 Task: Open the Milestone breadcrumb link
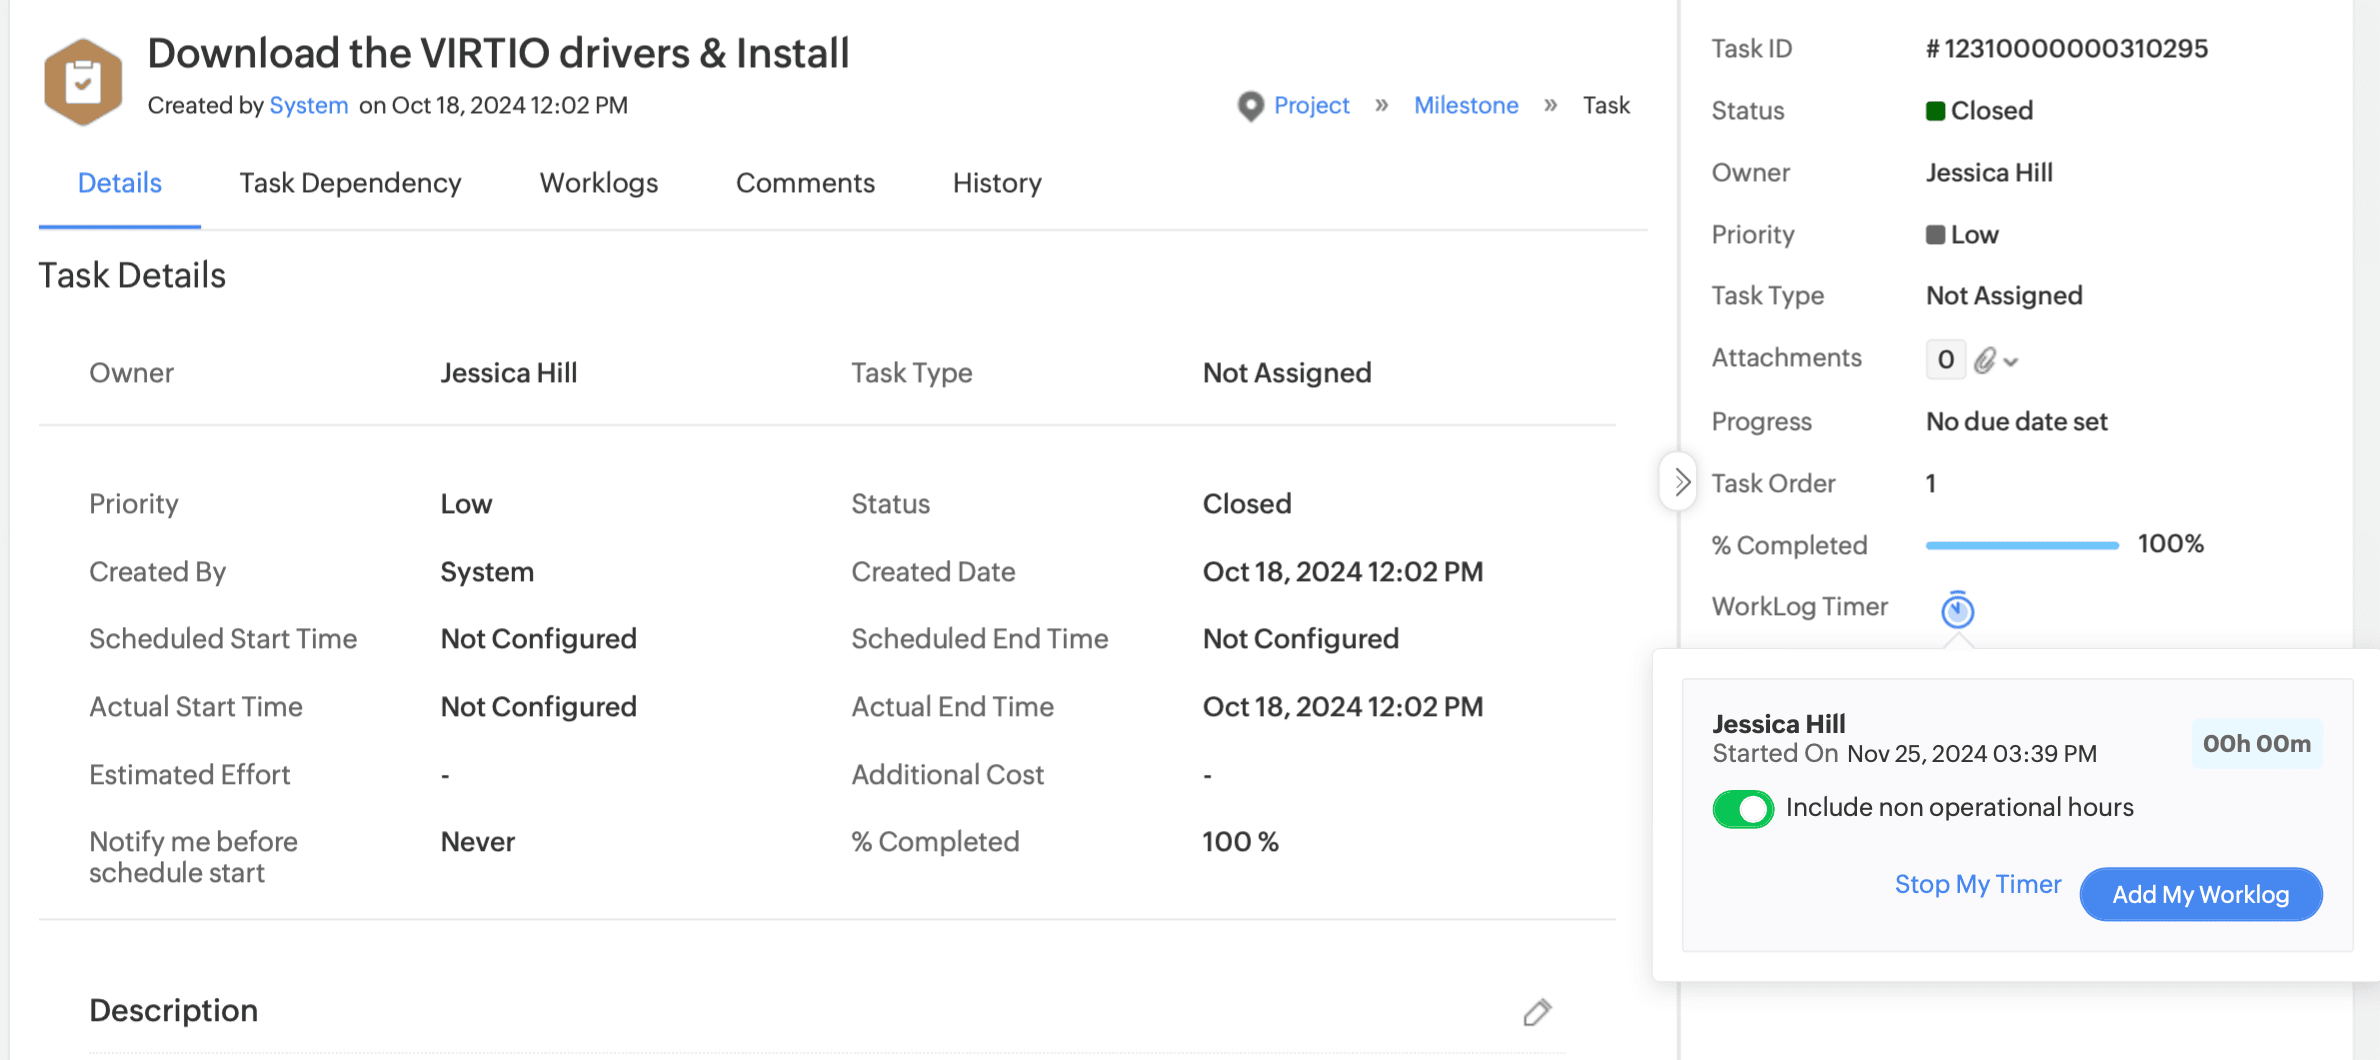coord(1465,106)
